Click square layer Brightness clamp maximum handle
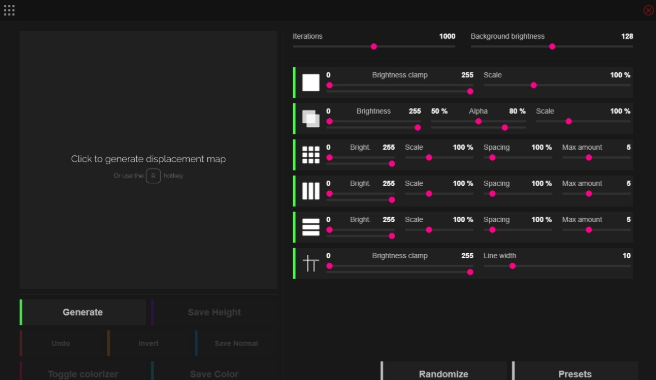The image size is (656, 380). 470,91
